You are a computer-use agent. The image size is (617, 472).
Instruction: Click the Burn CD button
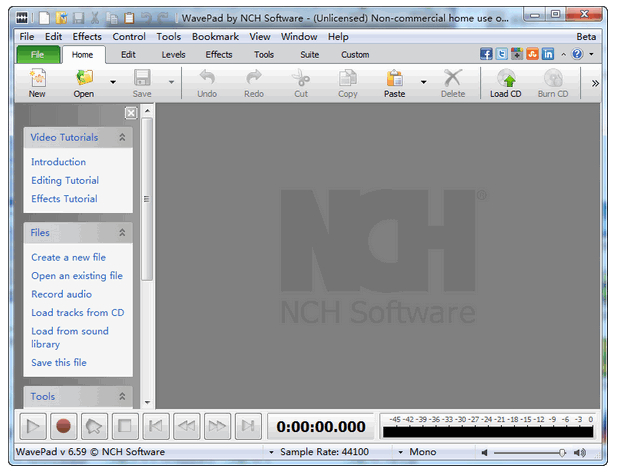click(553, 83)
